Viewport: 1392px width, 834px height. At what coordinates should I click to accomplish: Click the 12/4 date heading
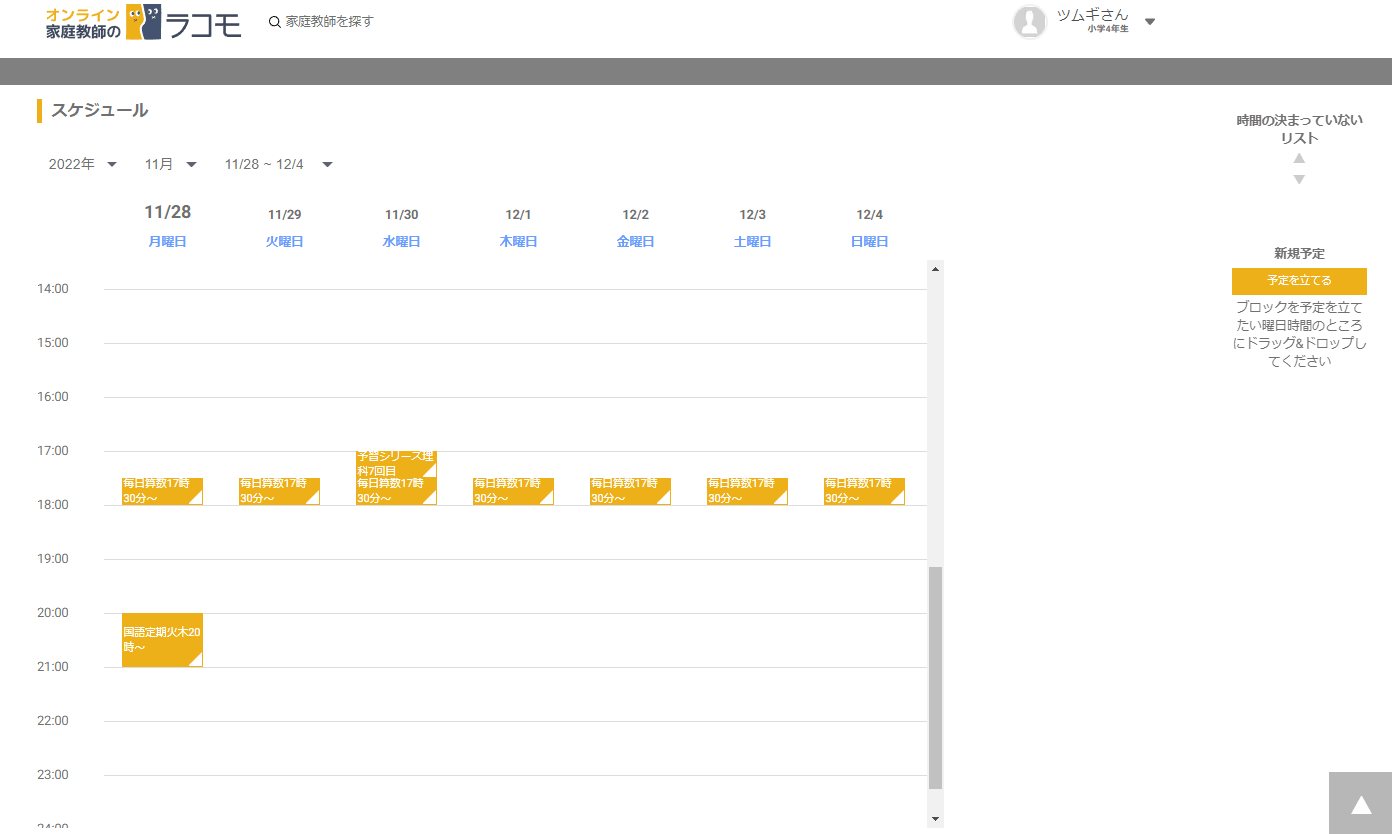(x=869, y=215)
